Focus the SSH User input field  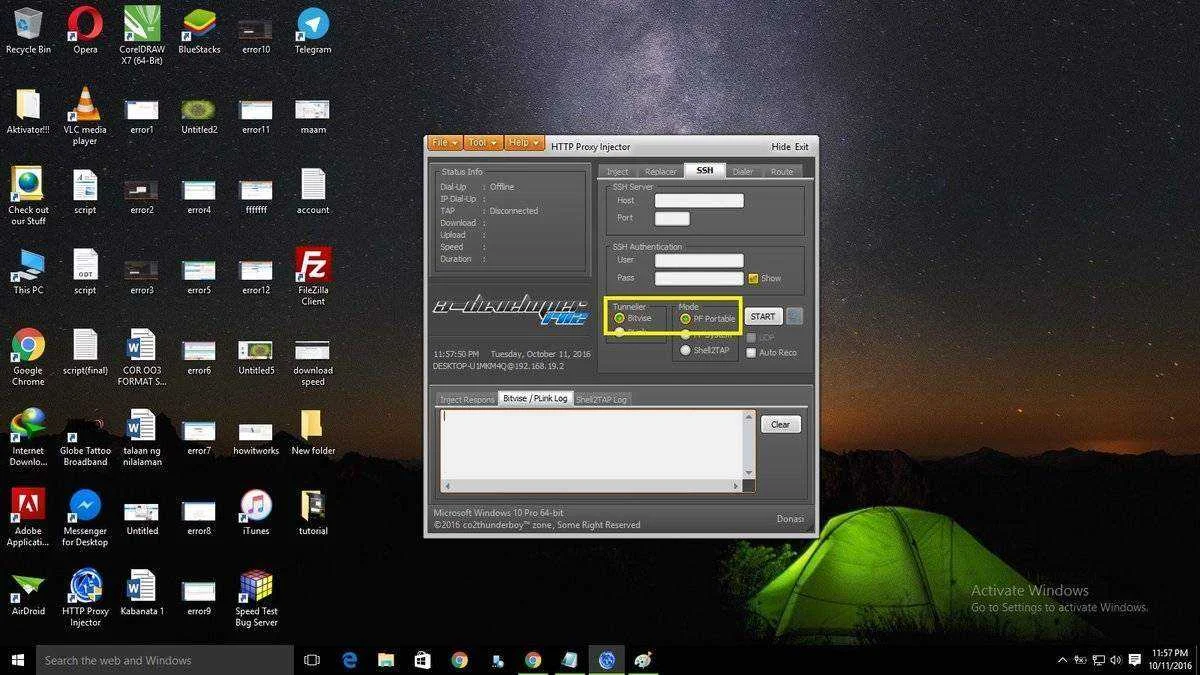[699, 260]
